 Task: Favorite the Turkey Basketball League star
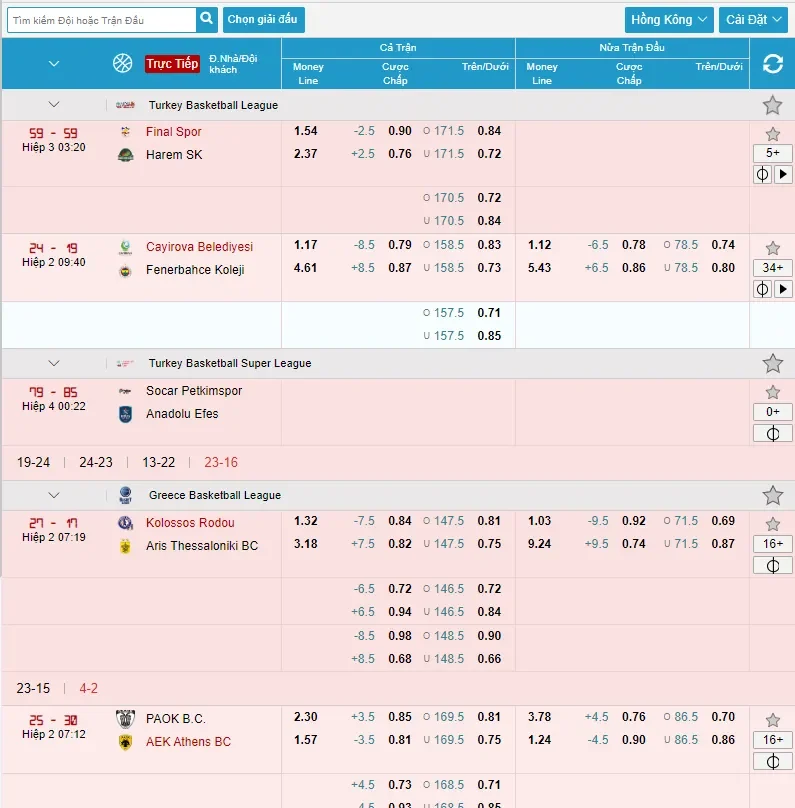[x=772, y=105]
